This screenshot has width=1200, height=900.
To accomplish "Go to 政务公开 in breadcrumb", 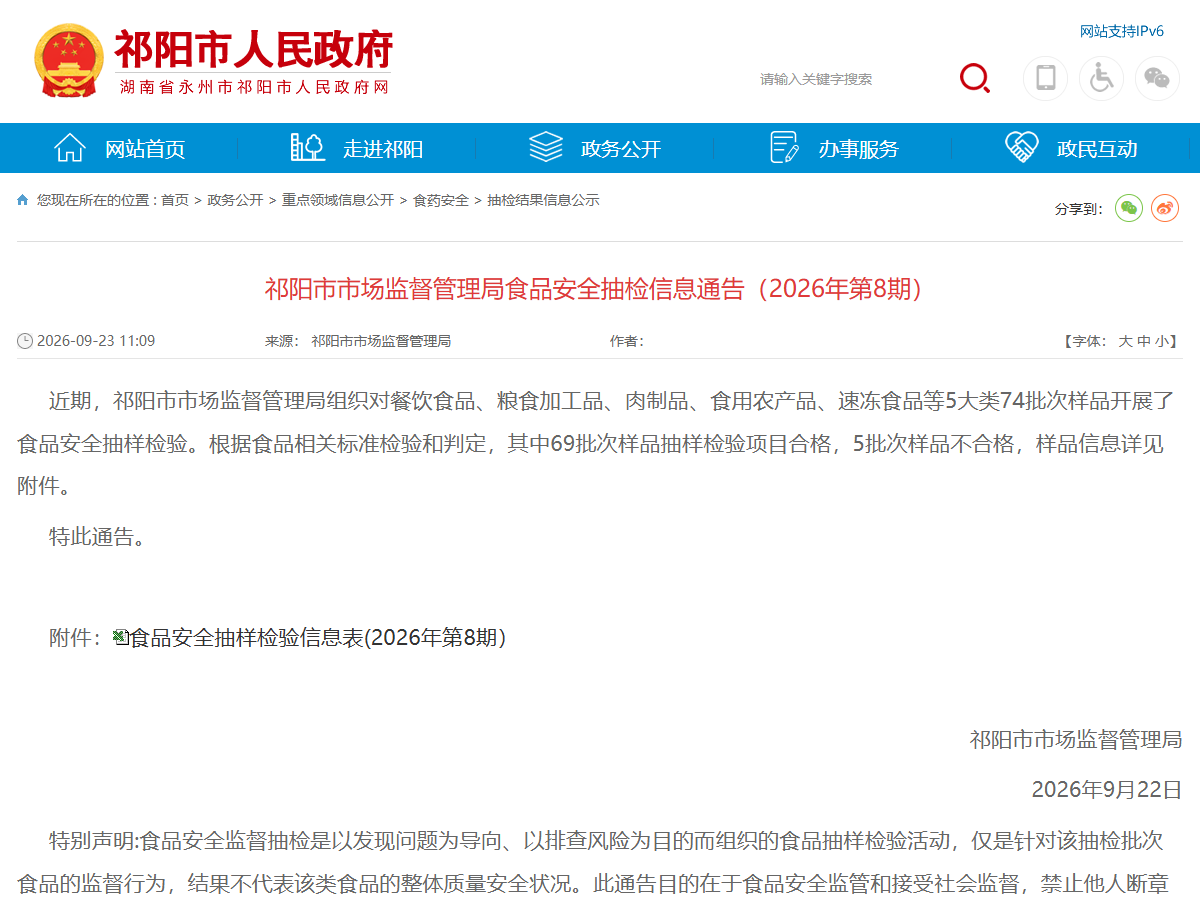I will pos(235,200).
